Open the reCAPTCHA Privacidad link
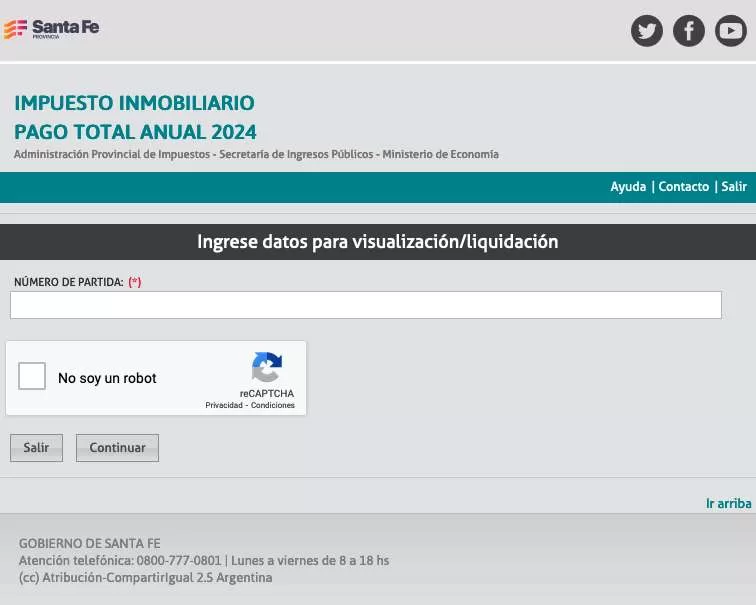Image resolution: width=756 pixels, height=605 pixels. tap(224, 405)
